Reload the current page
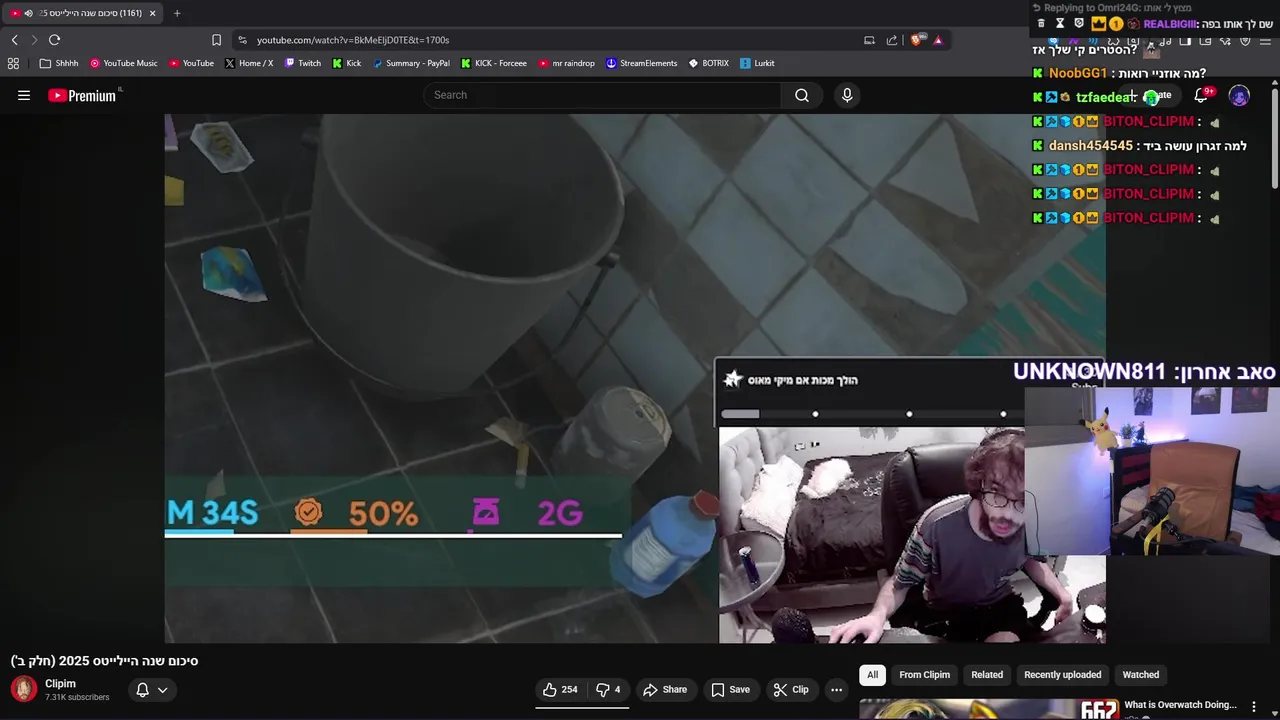 55,40
